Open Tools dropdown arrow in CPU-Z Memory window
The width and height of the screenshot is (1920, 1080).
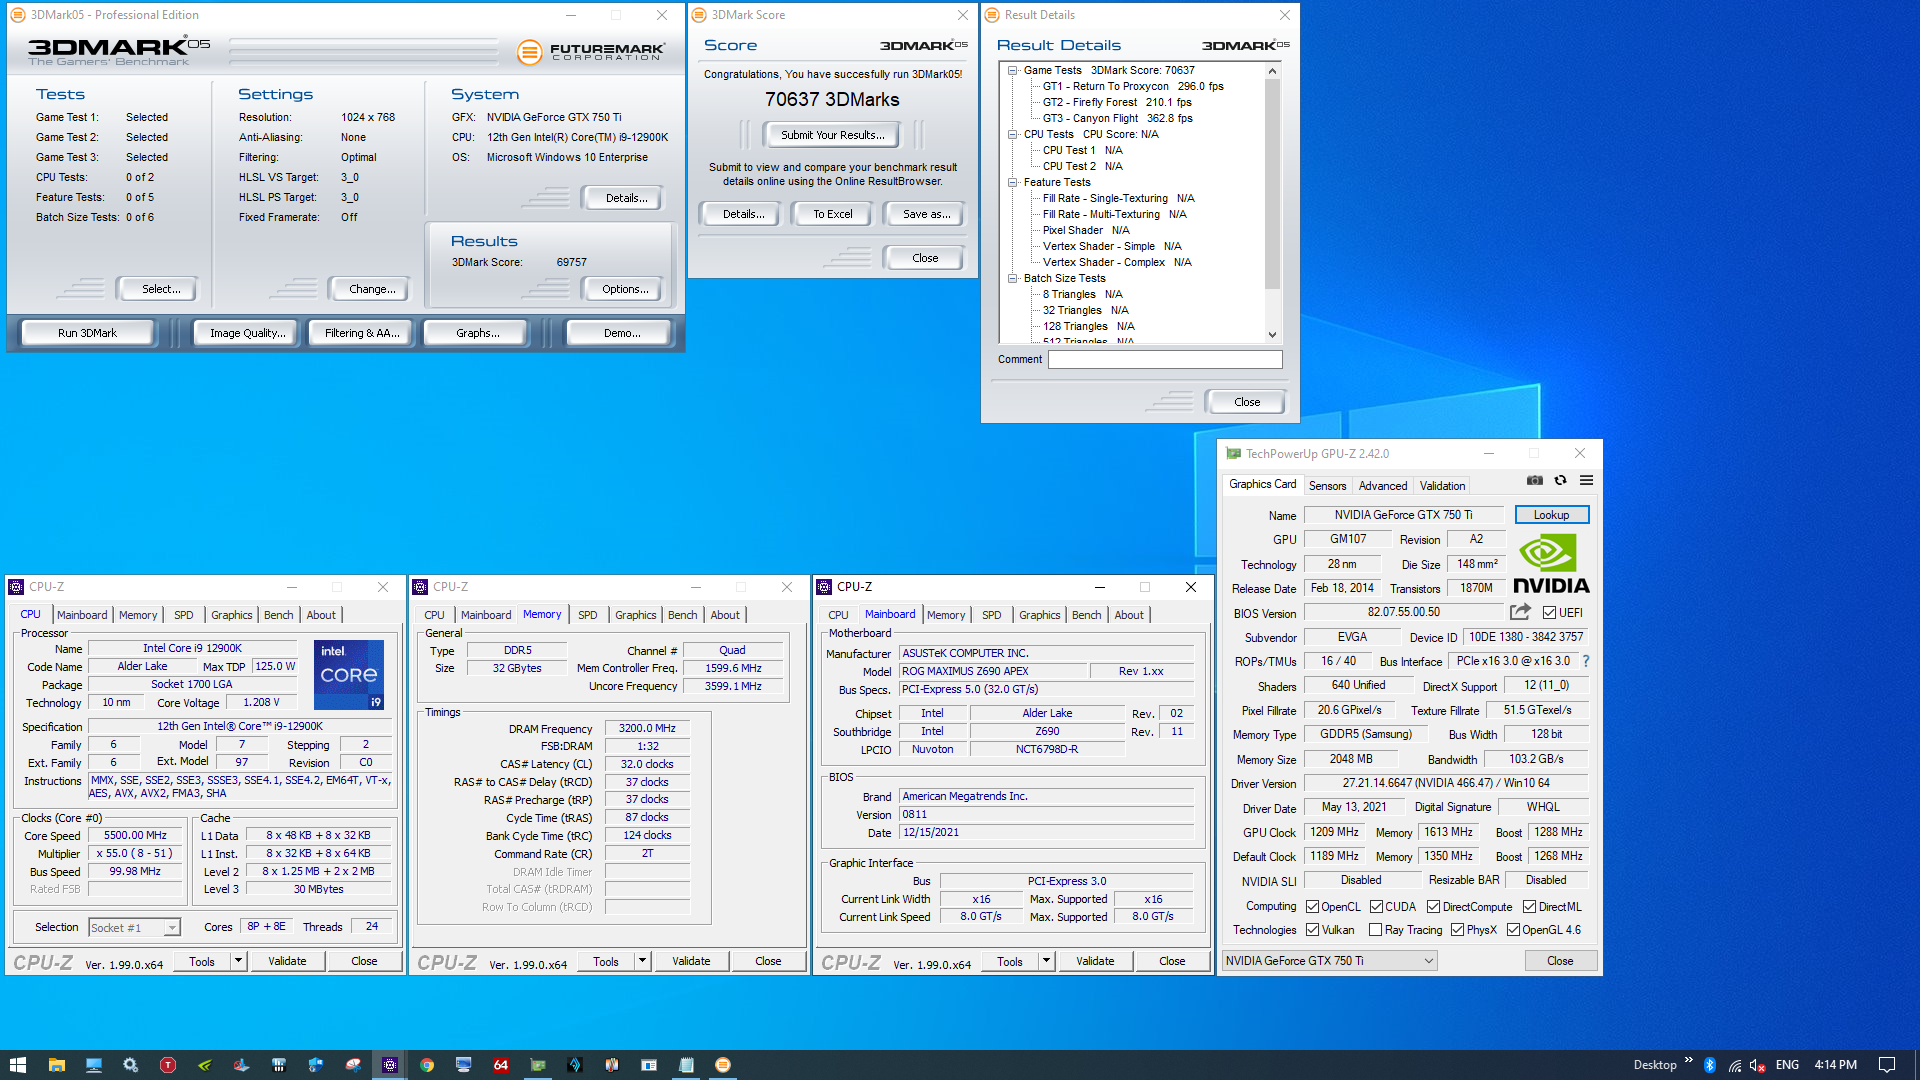[x=642, y=961]
